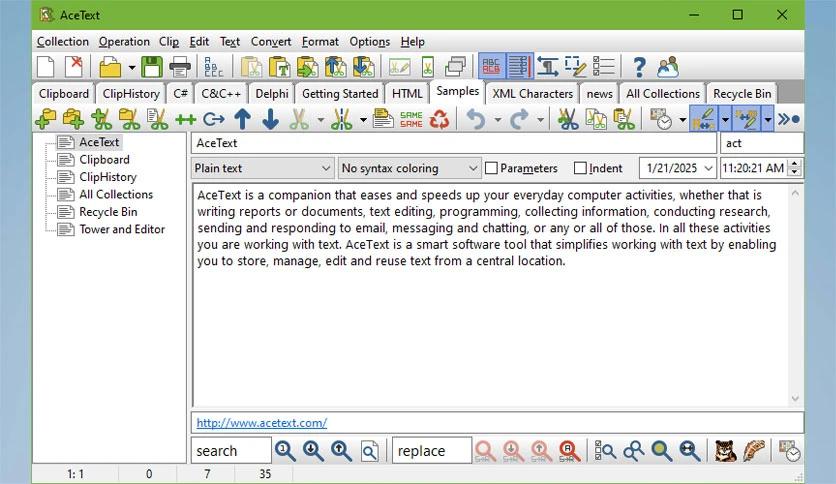This screenshot has height=484, width=836.
Task: Click the help question mark icon
Action: [639, 67]
